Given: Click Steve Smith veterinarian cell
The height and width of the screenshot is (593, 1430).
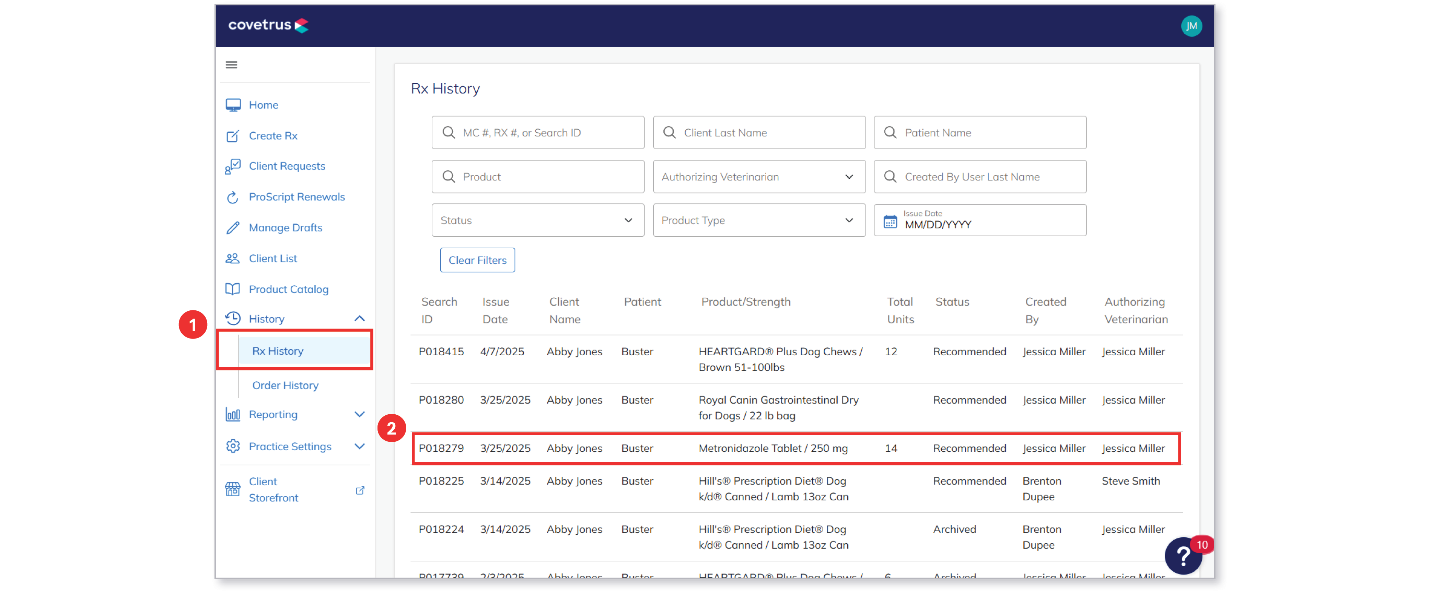Looking at the screenshot, I should pos(1131,481).
